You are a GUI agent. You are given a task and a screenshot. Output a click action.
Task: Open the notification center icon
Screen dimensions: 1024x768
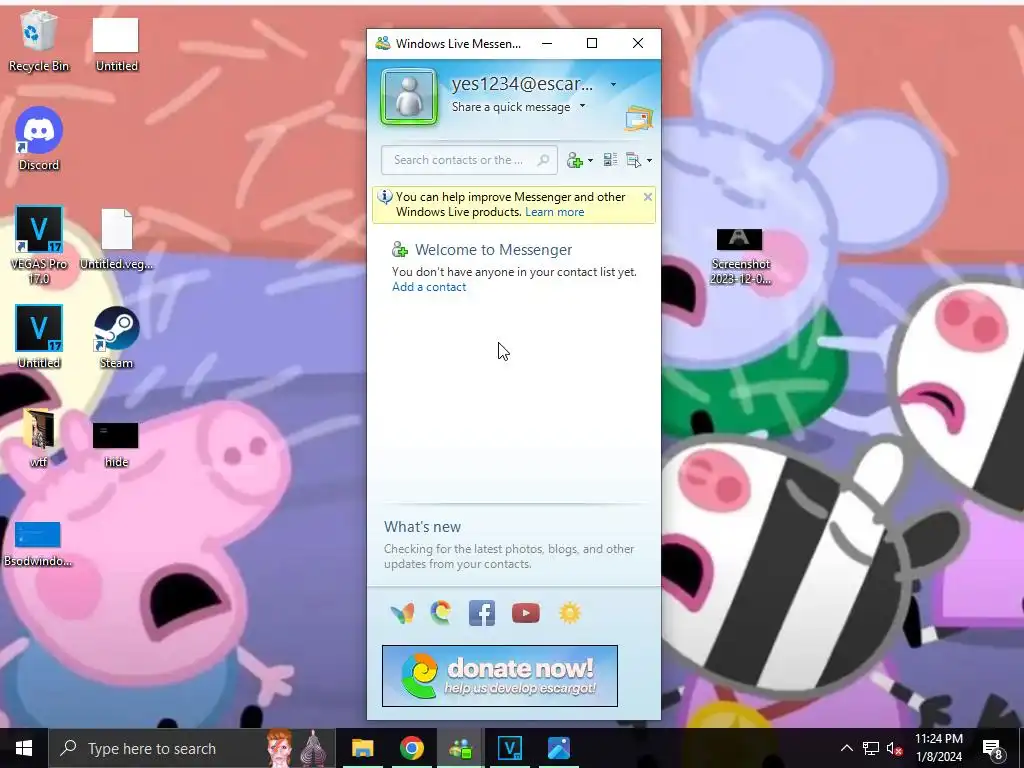(993, 749)
